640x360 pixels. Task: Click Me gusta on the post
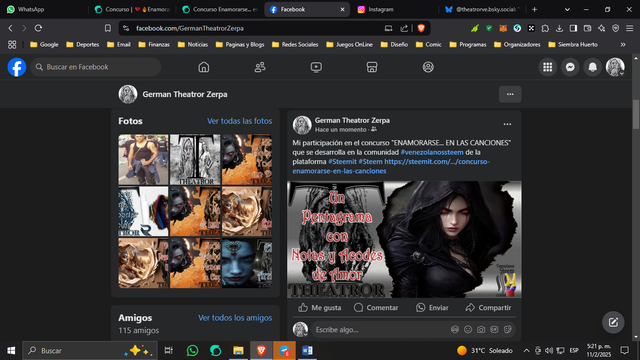(x=320, y=308)
